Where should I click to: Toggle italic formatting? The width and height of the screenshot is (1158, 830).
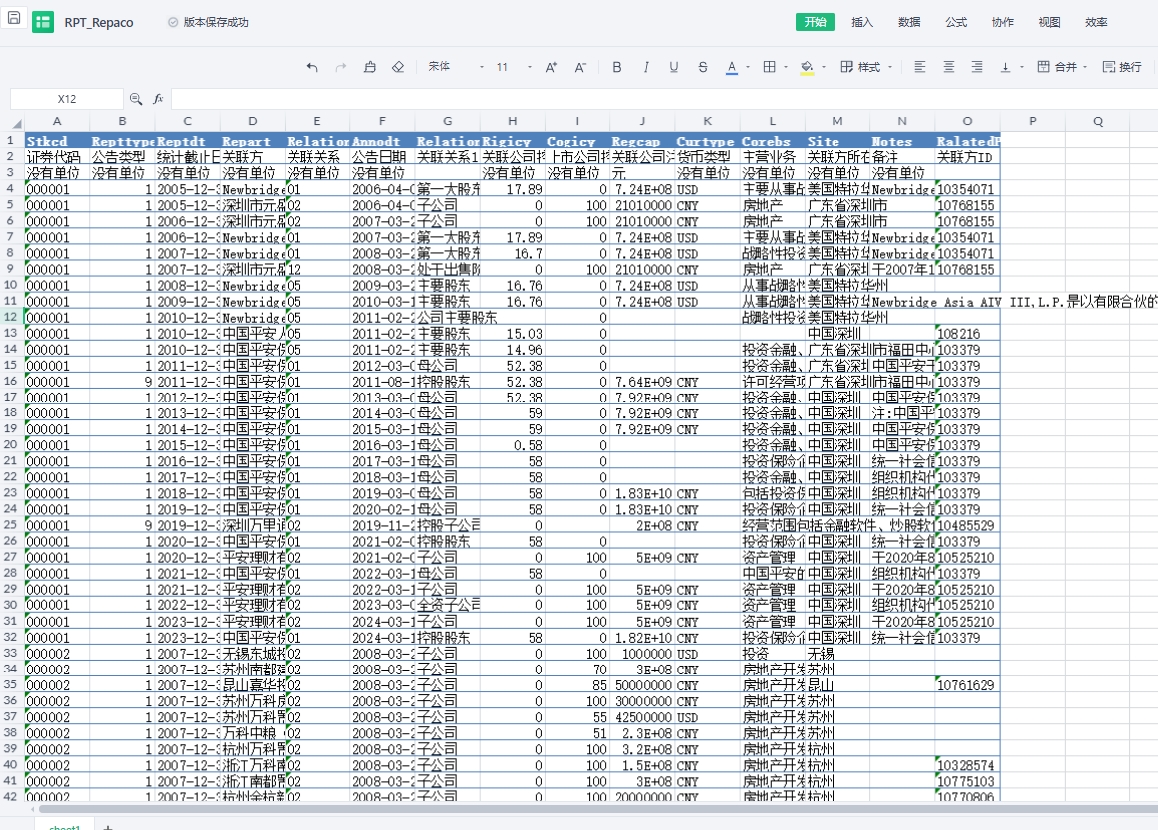[x=645, y=67]
